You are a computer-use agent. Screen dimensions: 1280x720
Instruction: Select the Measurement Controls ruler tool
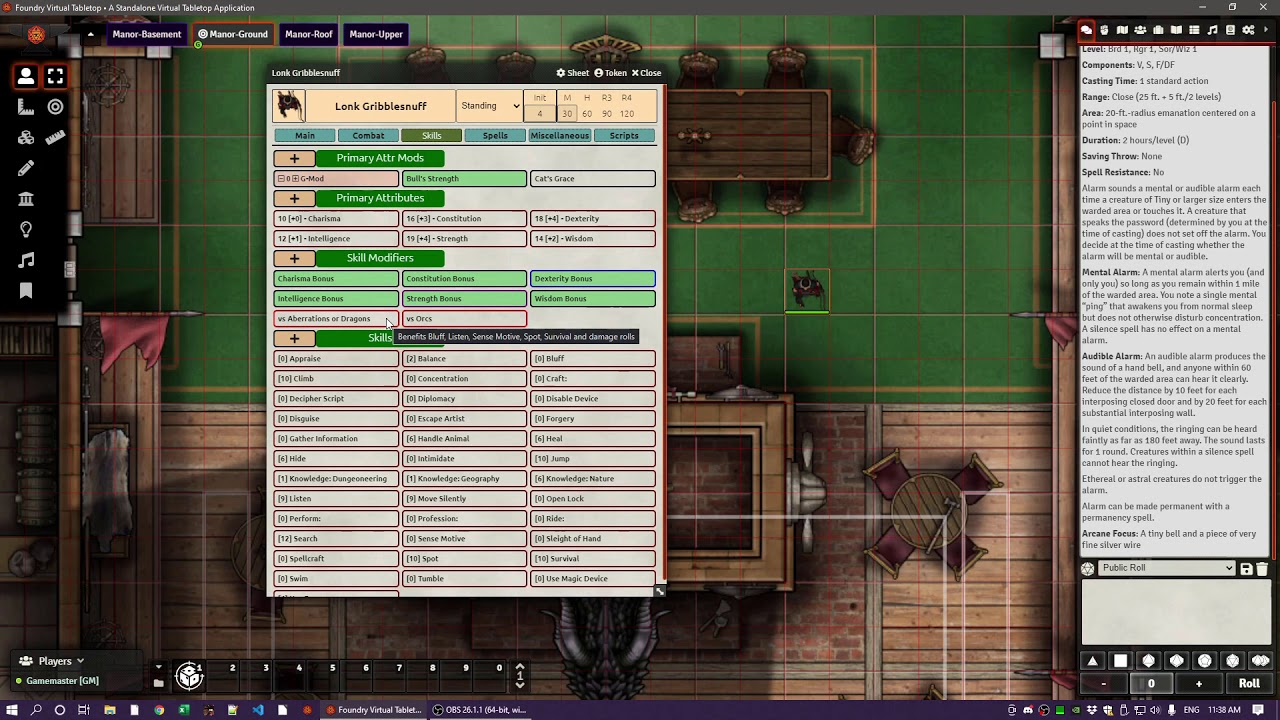26,107
